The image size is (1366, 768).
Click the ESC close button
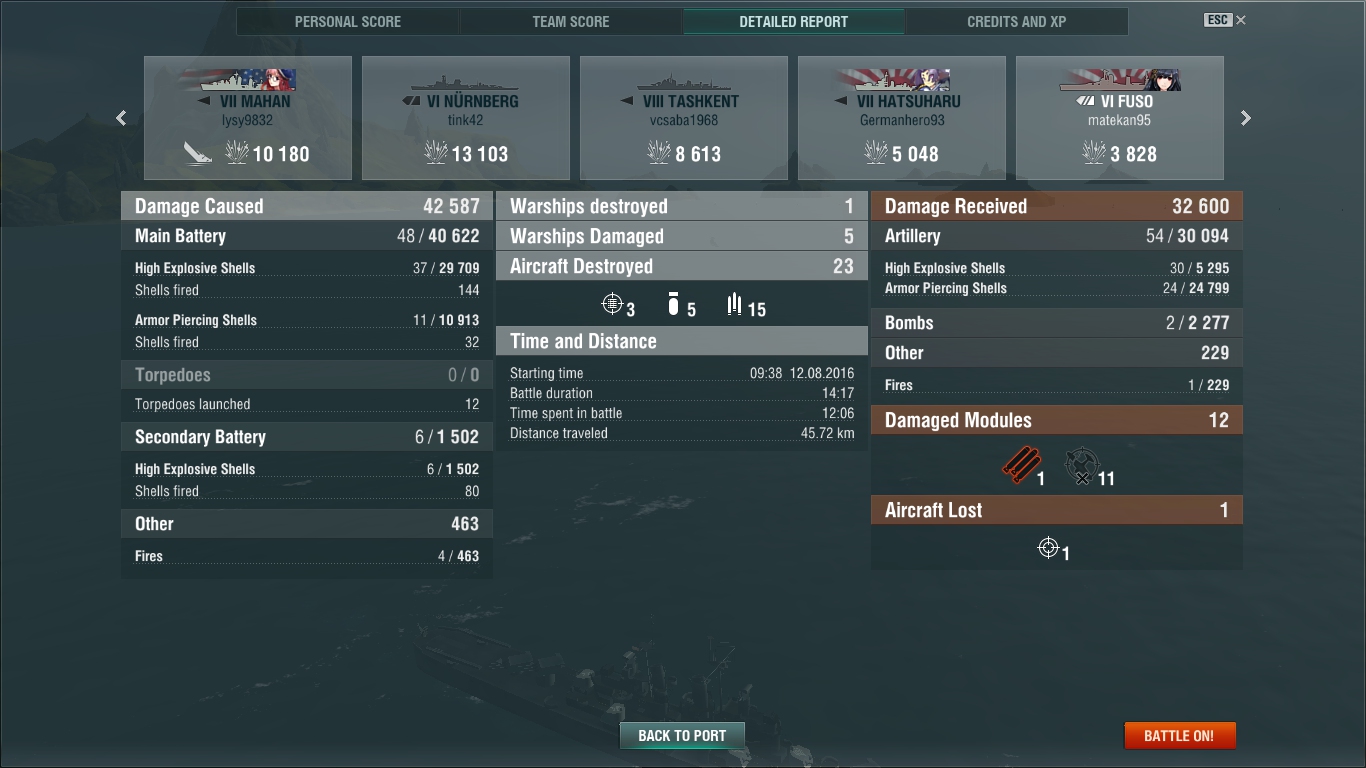1225,20
